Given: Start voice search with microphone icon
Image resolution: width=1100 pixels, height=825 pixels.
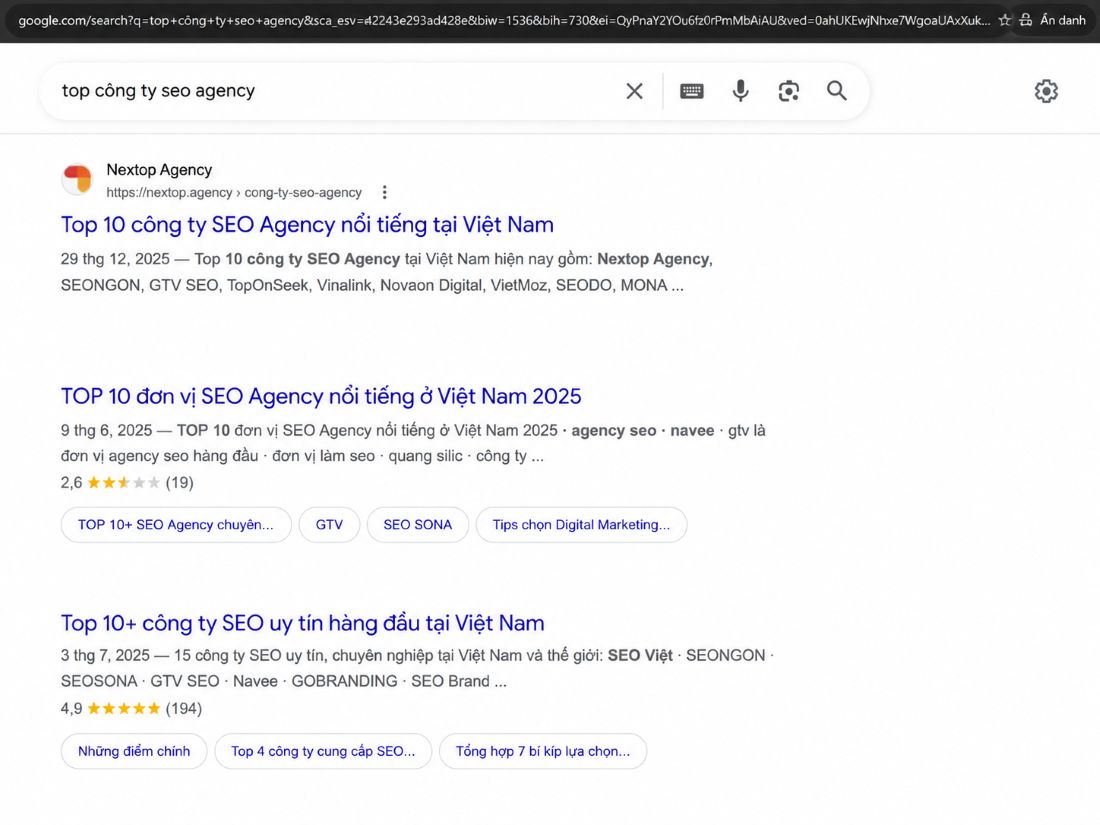Looking at the screenshot, I should click(x=740, y=91).
